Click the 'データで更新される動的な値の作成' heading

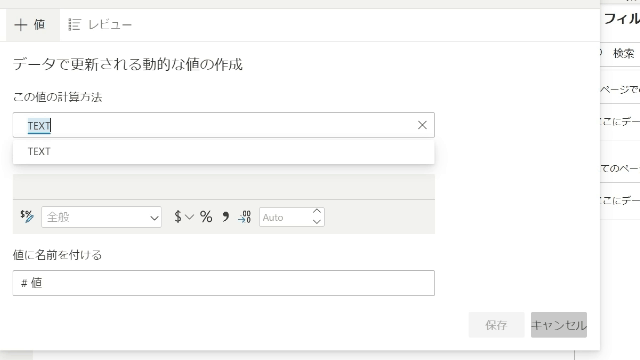click(128, 64)
